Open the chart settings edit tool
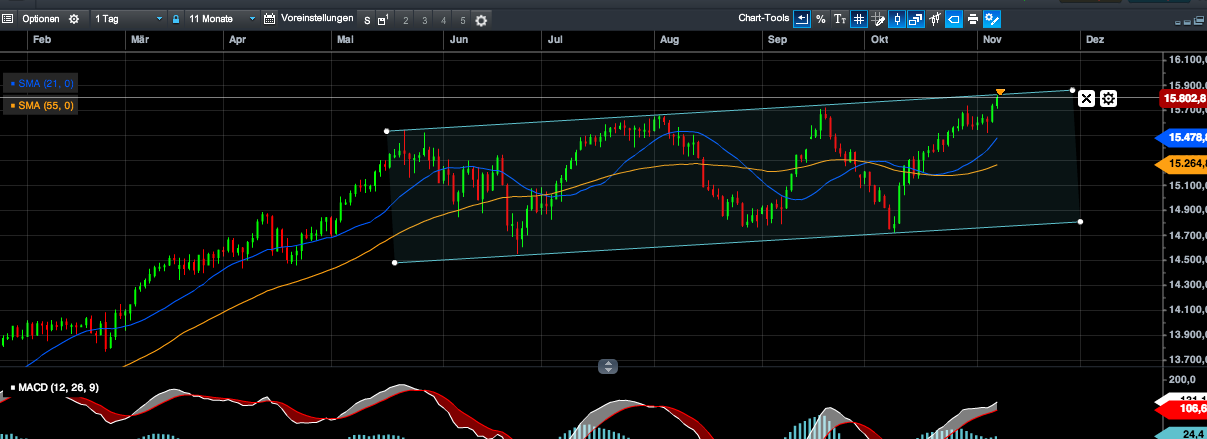Image resolution: width=1207 pixels, height=439 pixels. point(992,18)
